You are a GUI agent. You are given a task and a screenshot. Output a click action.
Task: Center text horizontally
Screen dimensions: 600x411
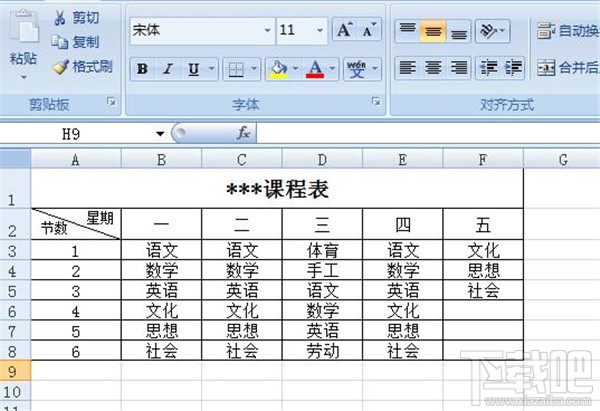pyautogui.click(x=433, y=68)
